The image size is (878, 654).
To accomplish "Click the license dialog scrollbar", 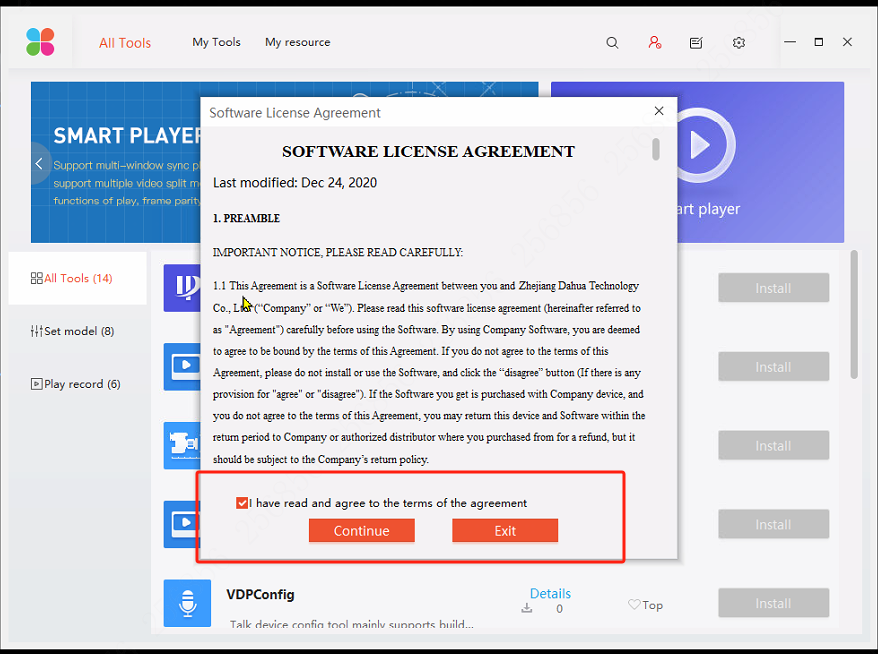I will click(657, 152).
